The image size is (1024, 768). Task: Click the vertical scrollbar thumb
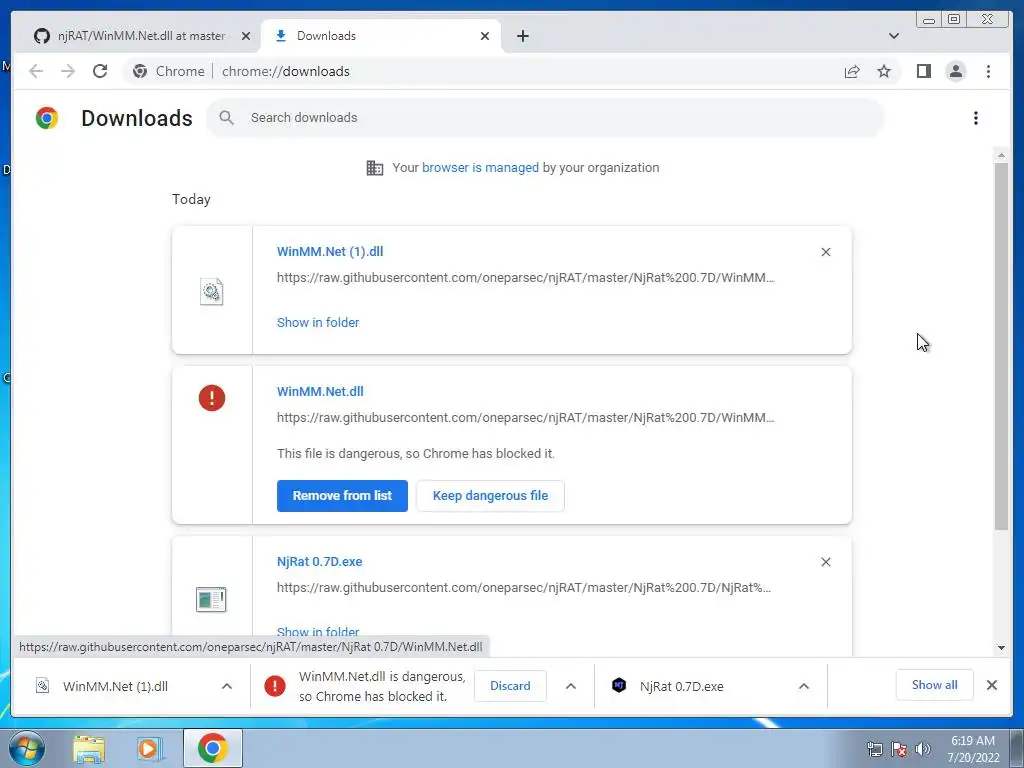click(x=1001, y=346)
